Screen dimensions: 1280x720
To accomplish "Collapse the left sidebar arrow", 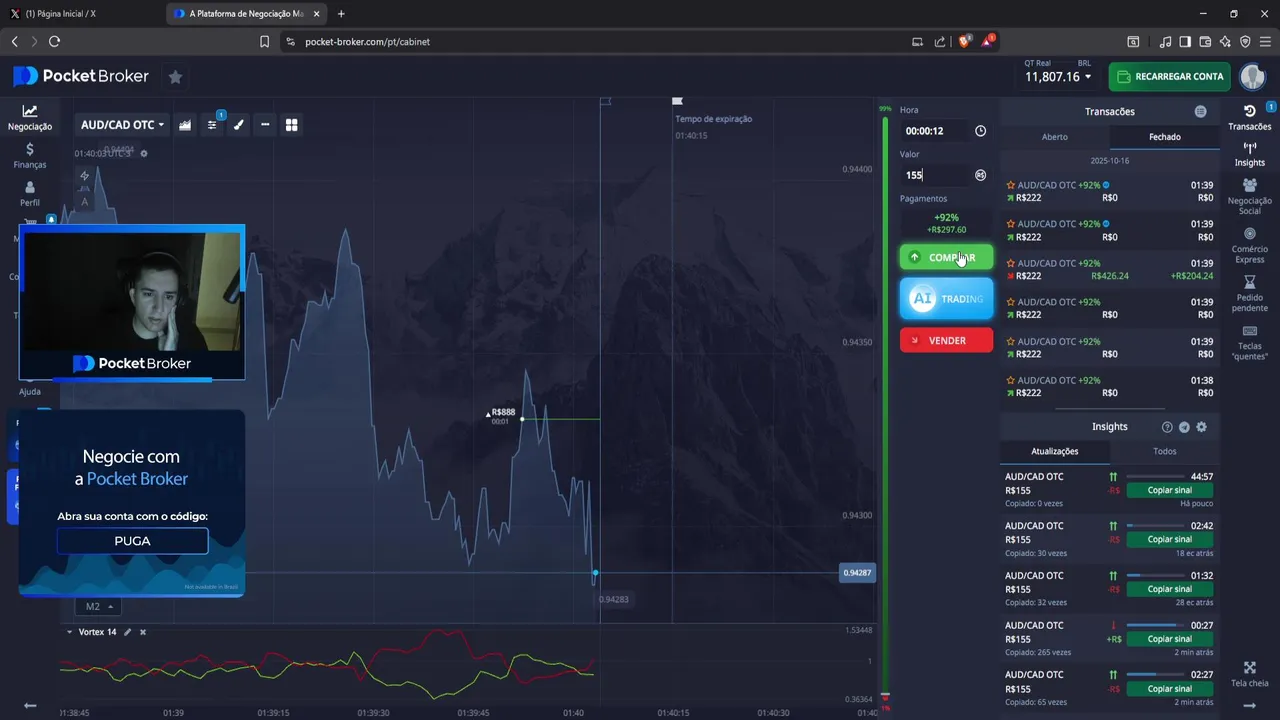I will coord(30,706).
